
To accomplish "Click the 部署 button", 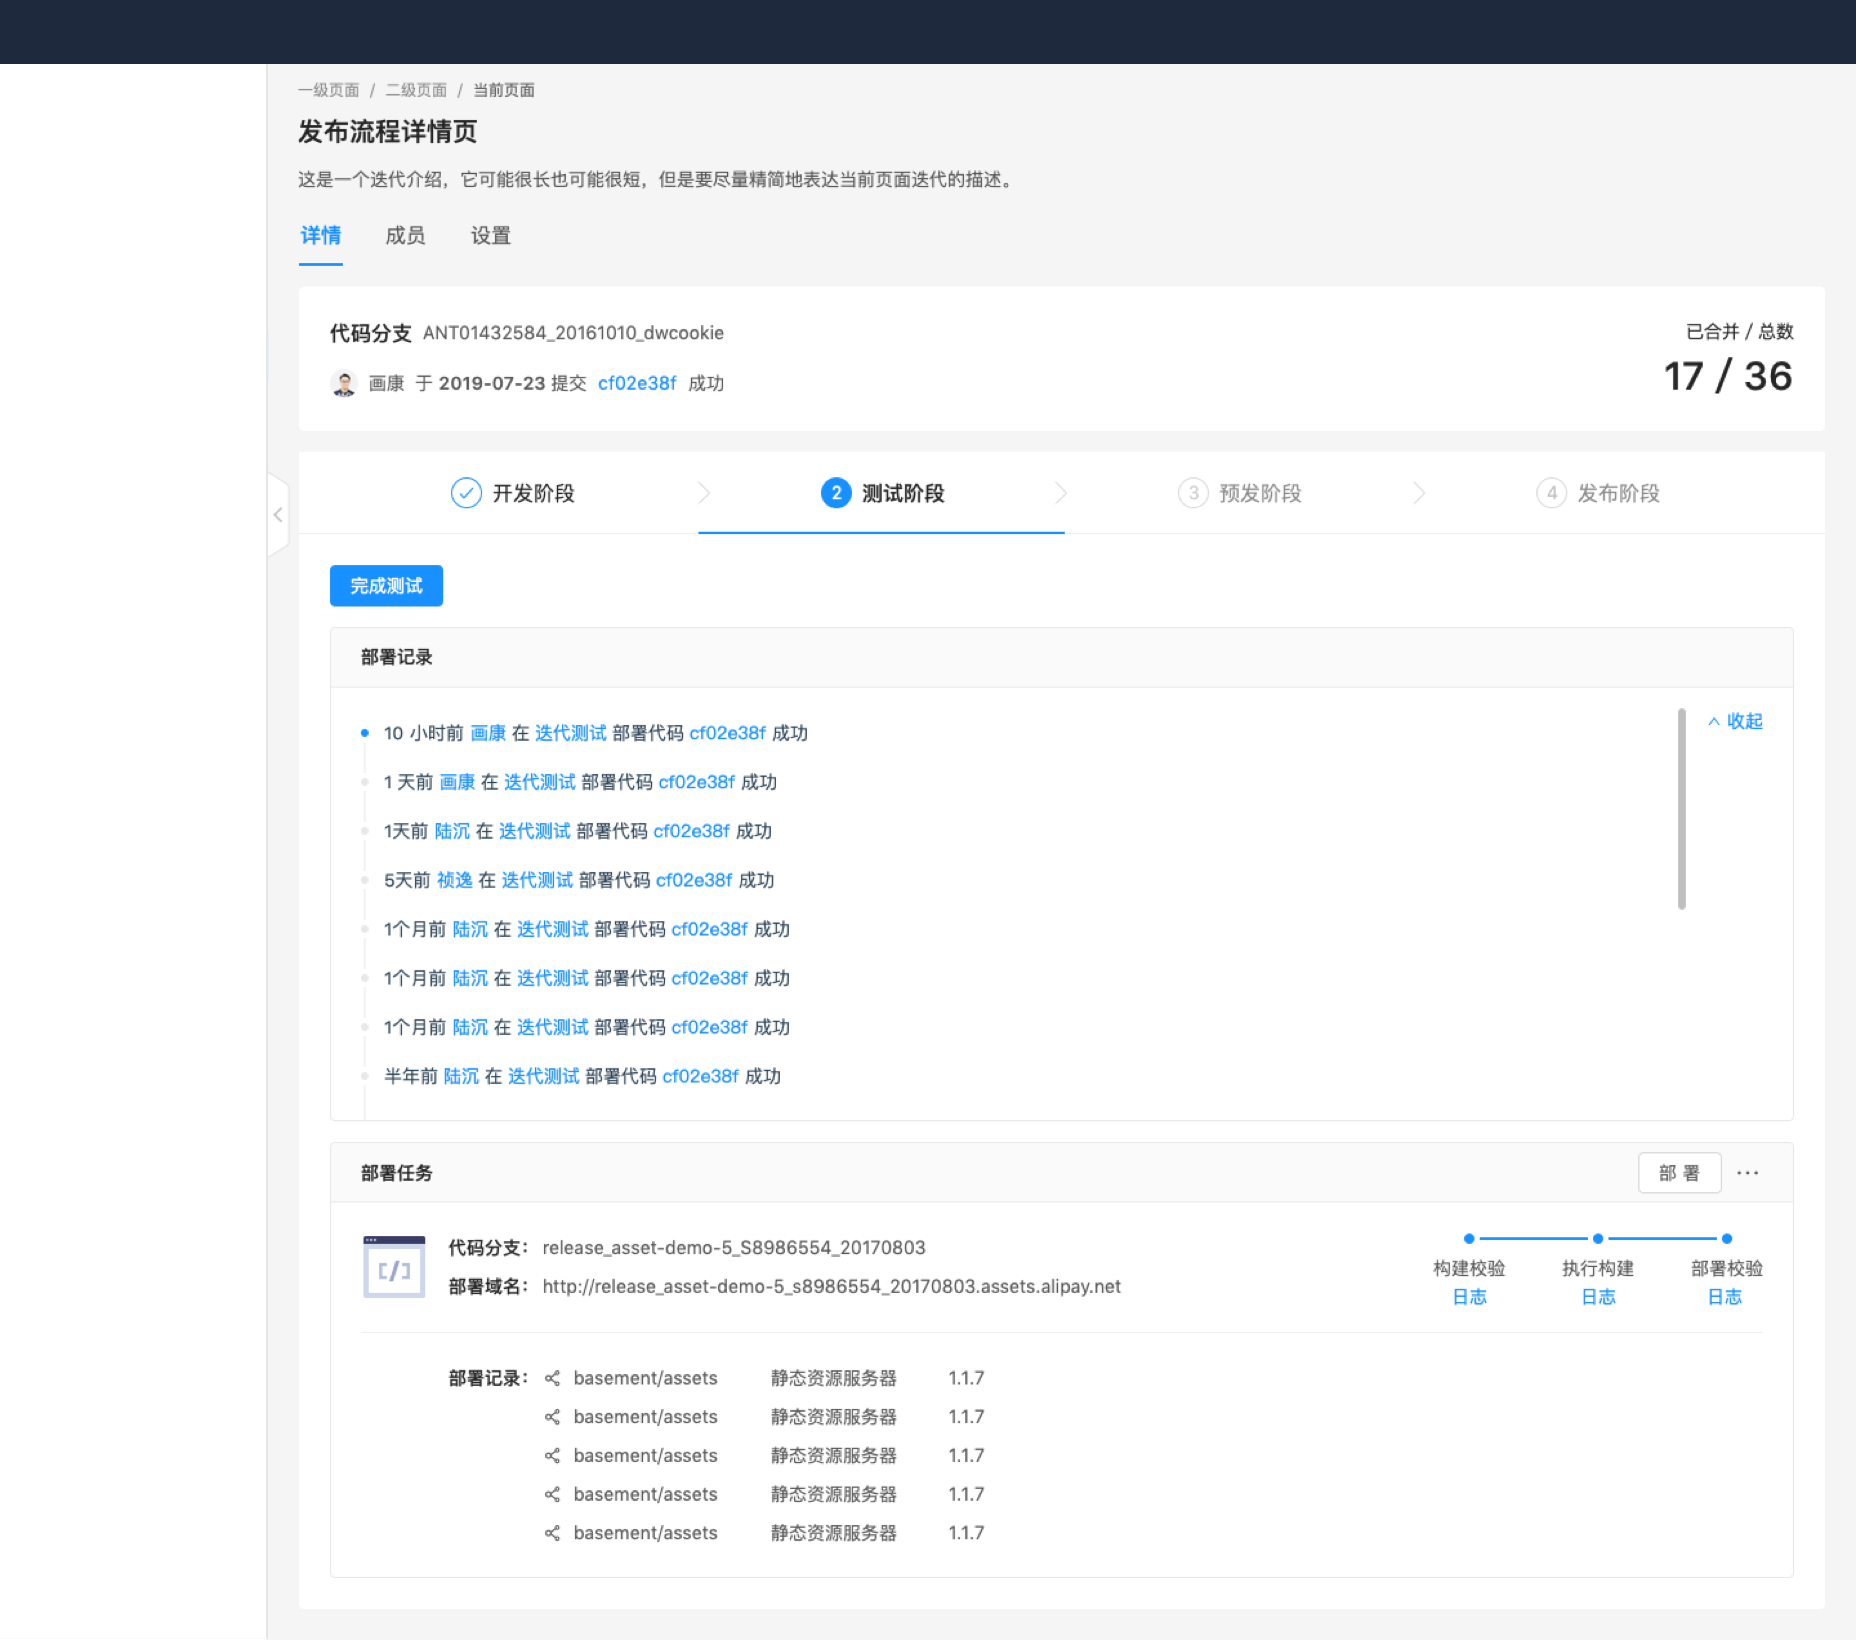I will coord(1679,1173).
